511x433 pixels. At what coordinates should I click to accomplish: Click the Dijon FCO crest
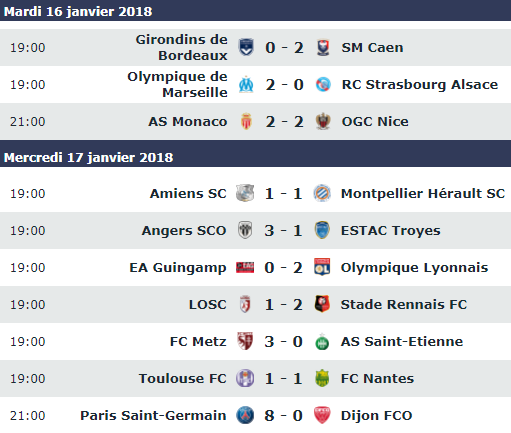pos(322,415)
